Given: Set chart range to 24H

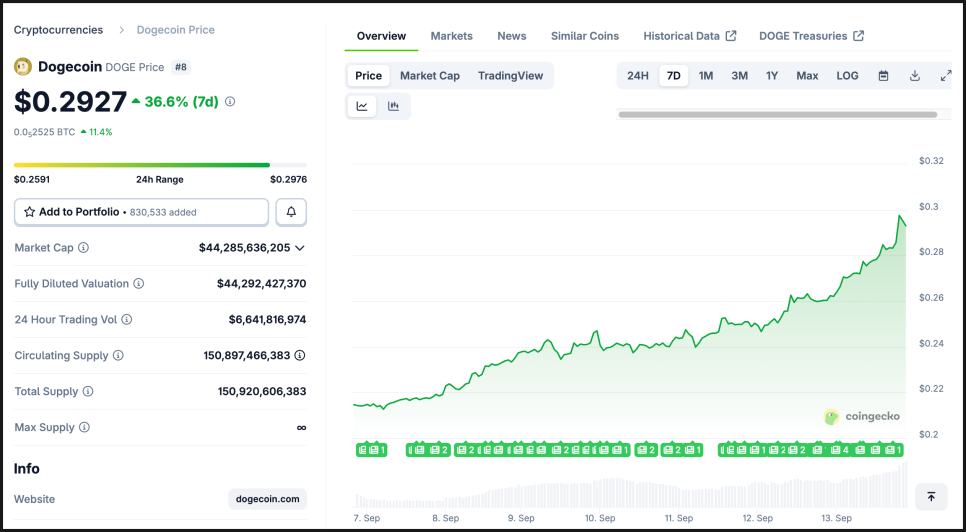Looking at the screenshot, I should pos(638,76).
